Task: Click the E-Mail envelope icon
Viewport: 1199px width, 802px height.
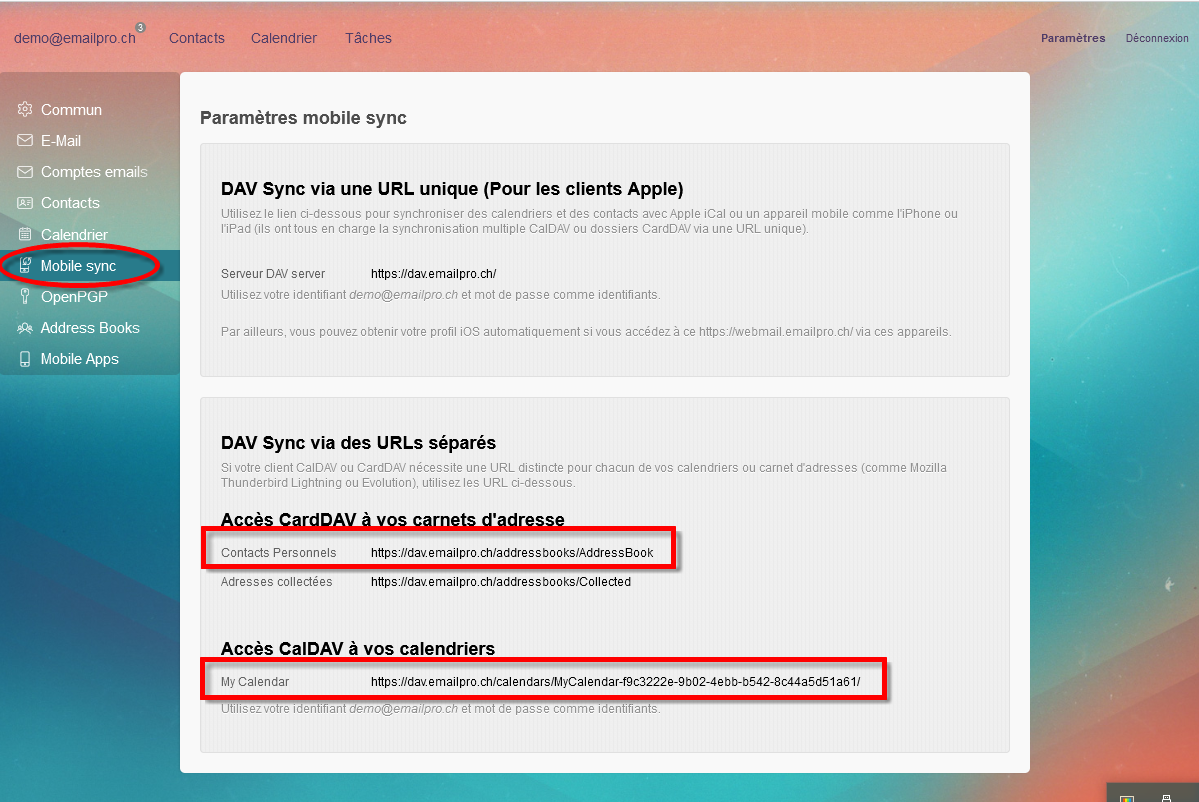Action: [25, 141]
